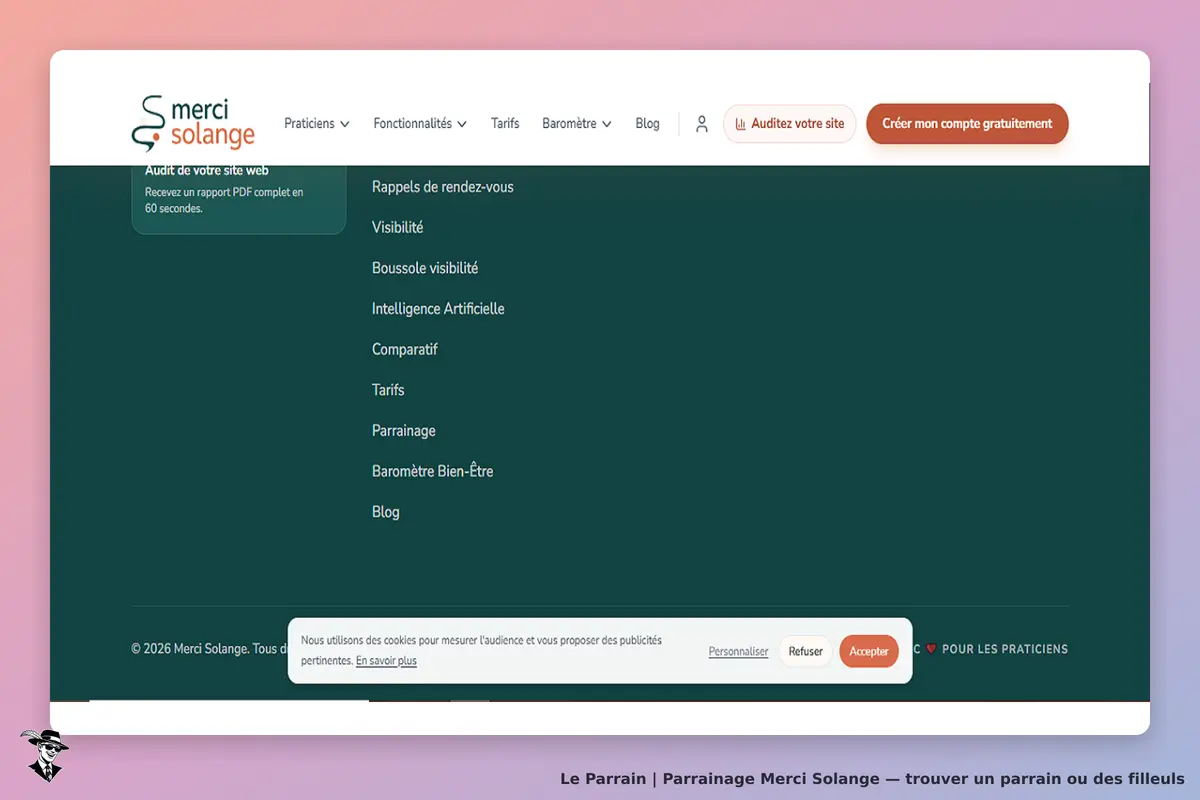Open the Praticiens menu label

[x=309, y=124]
